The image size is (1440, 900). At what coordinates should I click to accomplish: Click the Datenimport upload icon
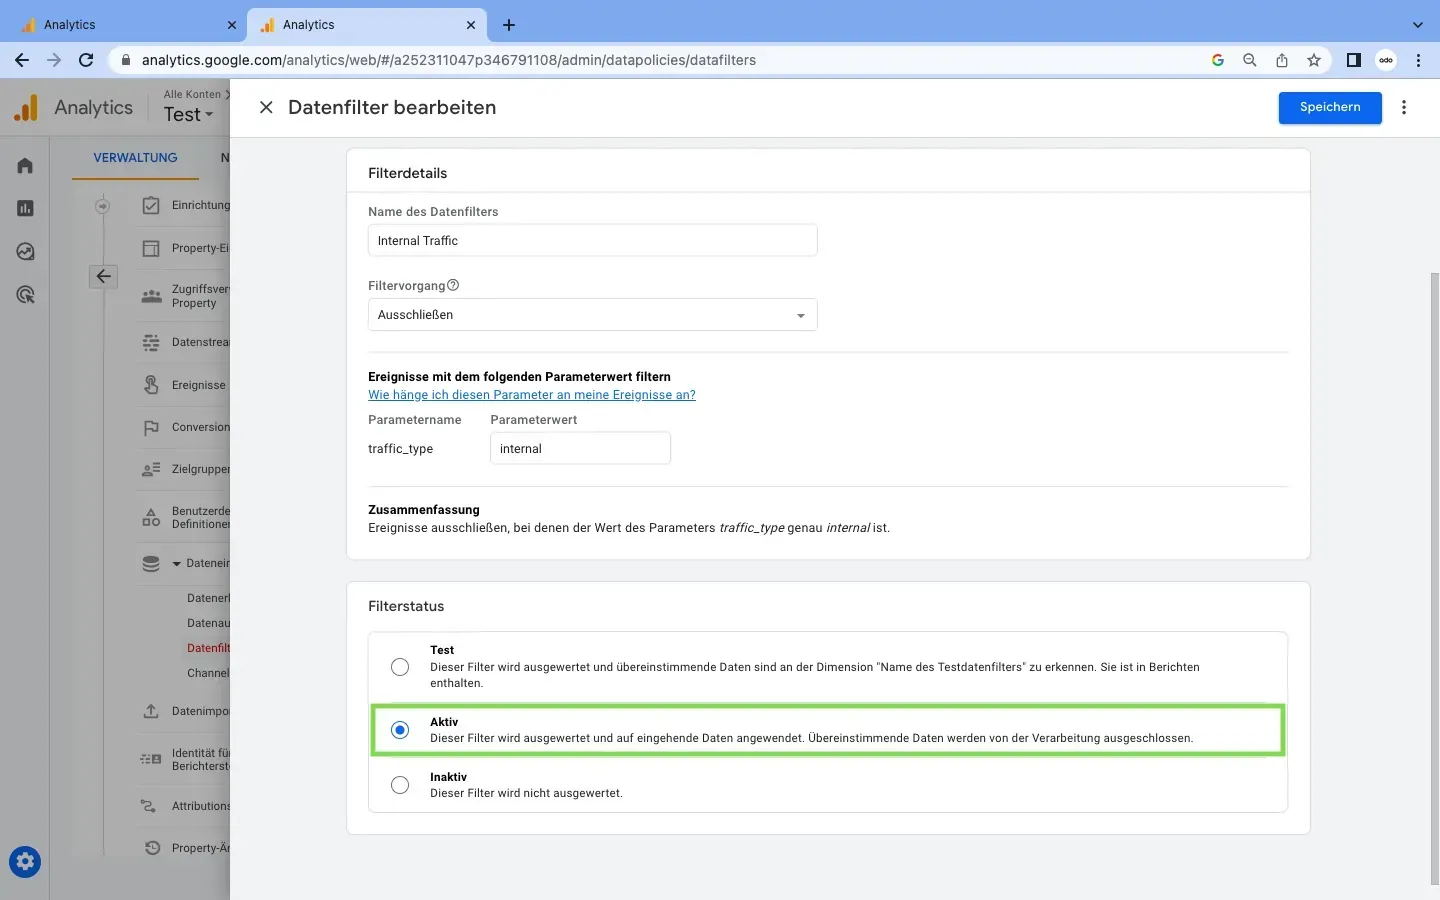coord(151,711)
